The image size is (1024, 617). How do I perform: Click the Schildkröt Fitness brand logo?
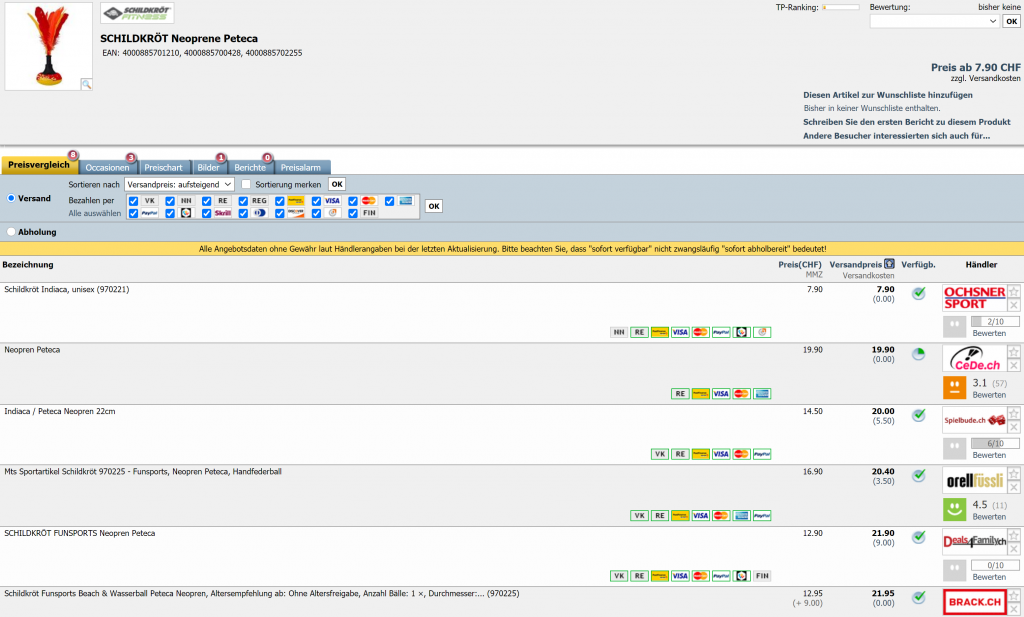click(137, 13)
